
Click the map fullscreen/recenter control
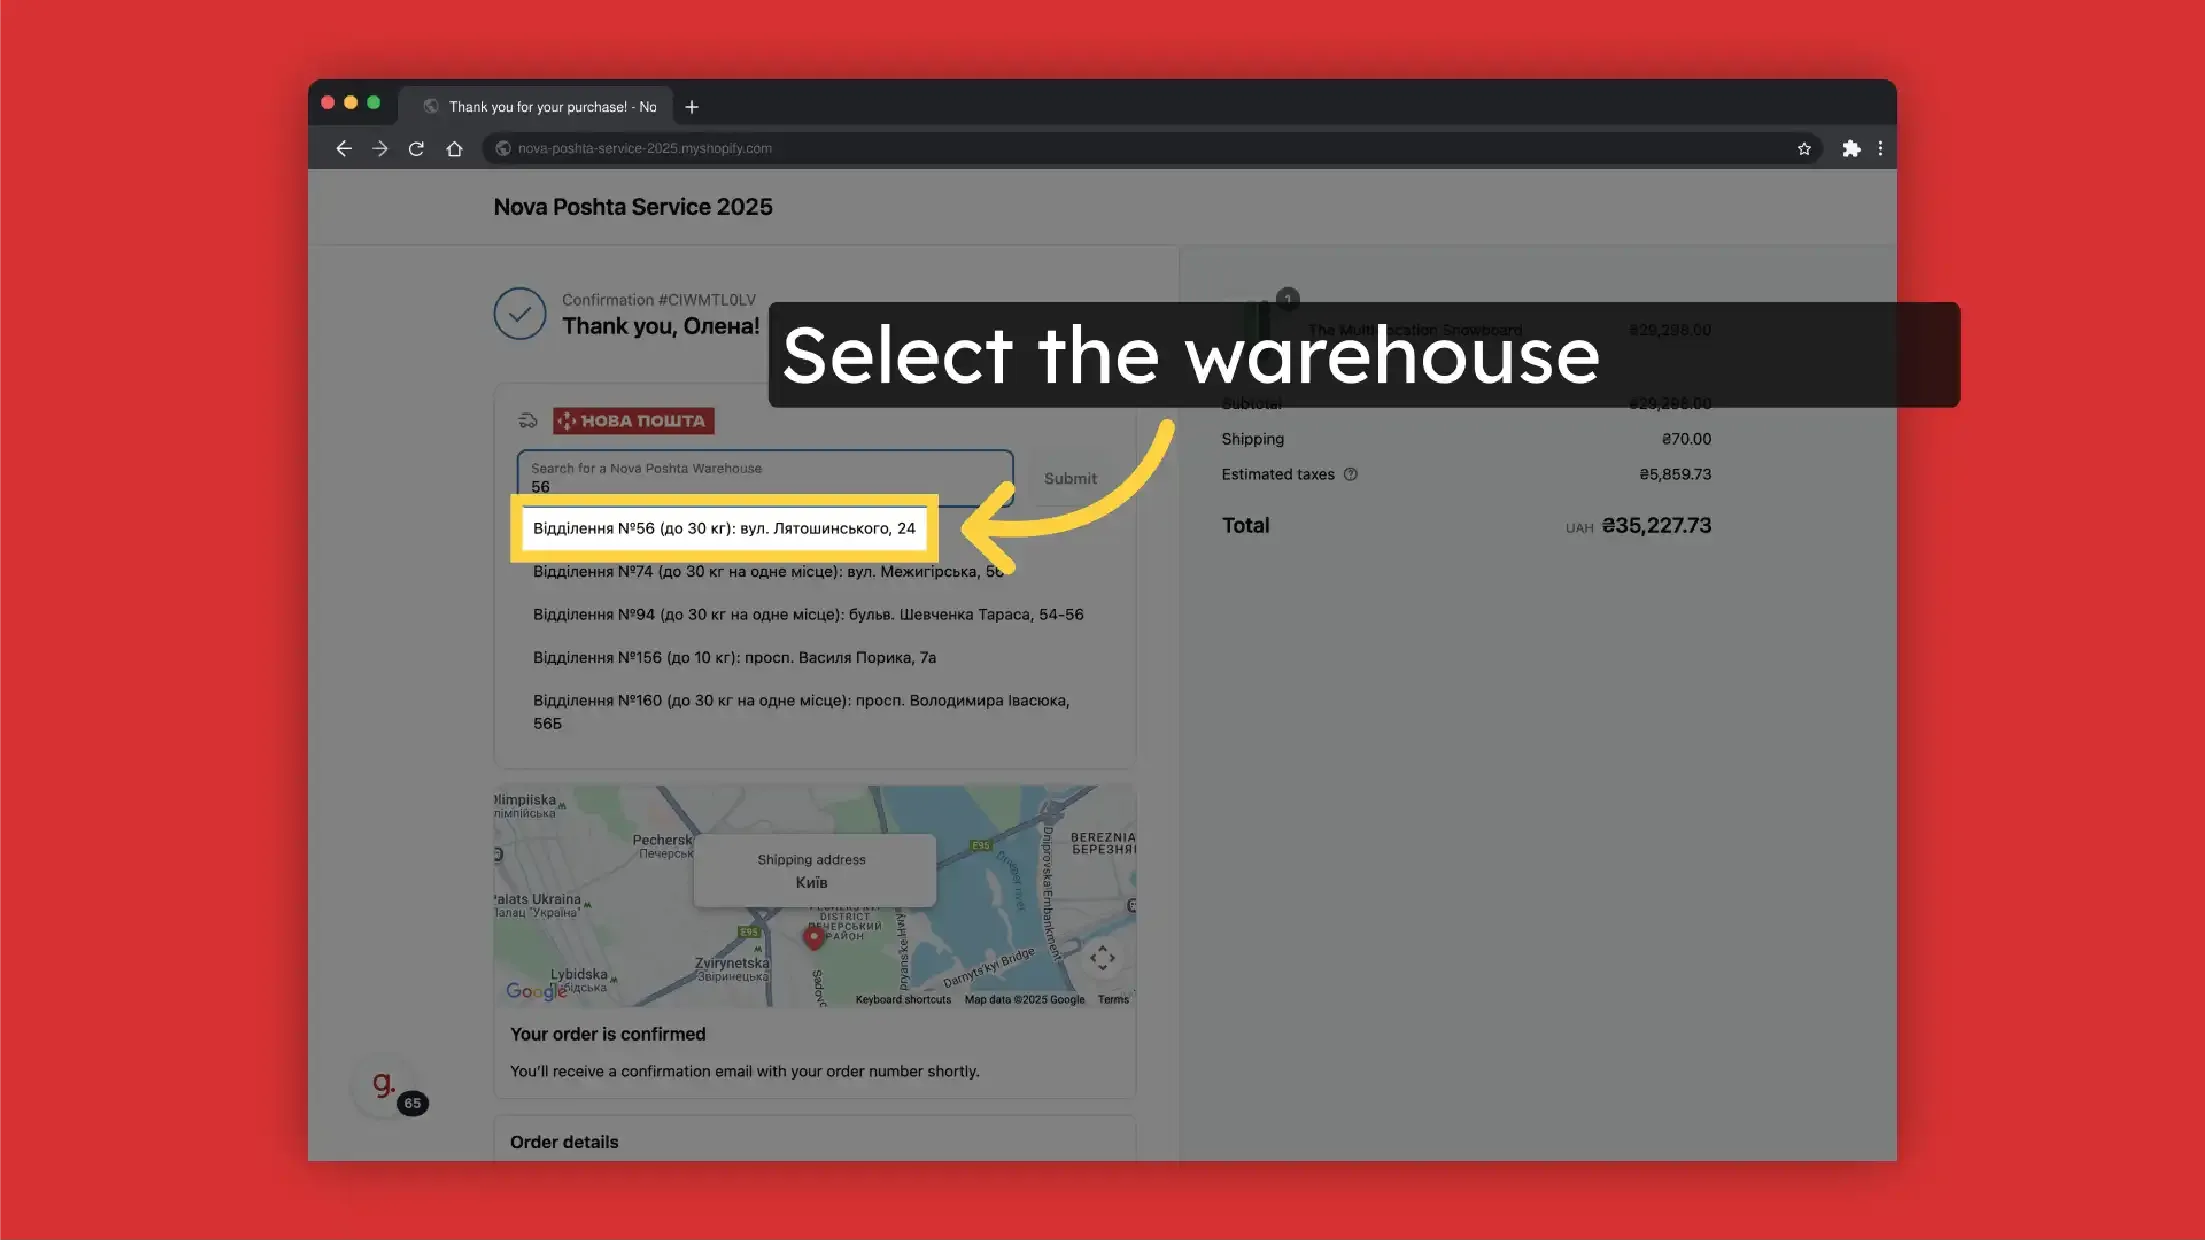(x=1102, y=958)
